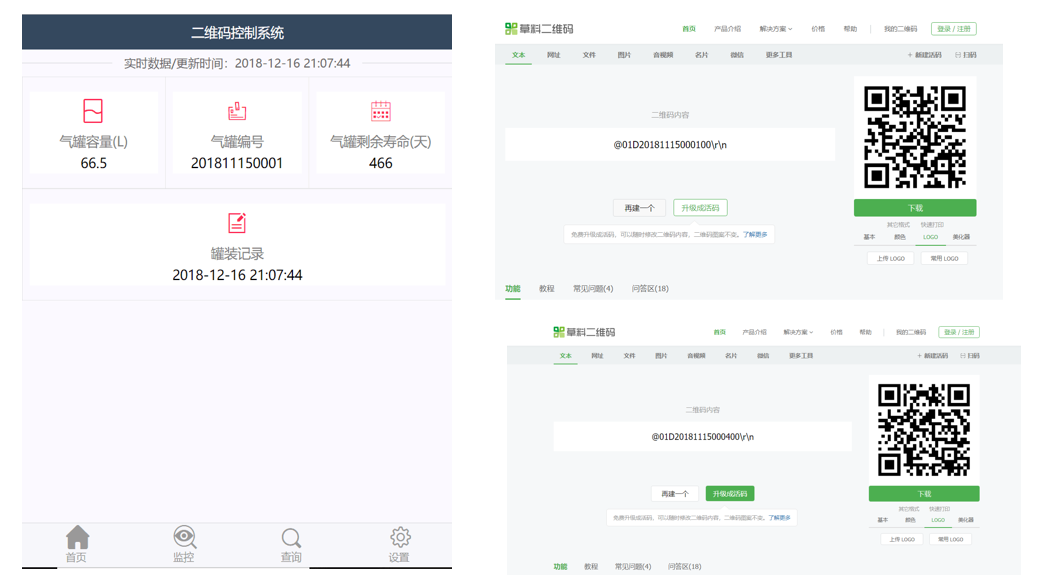Open the 监控 eye icon in the app
1037x583 pixels.
click(185, 537)
